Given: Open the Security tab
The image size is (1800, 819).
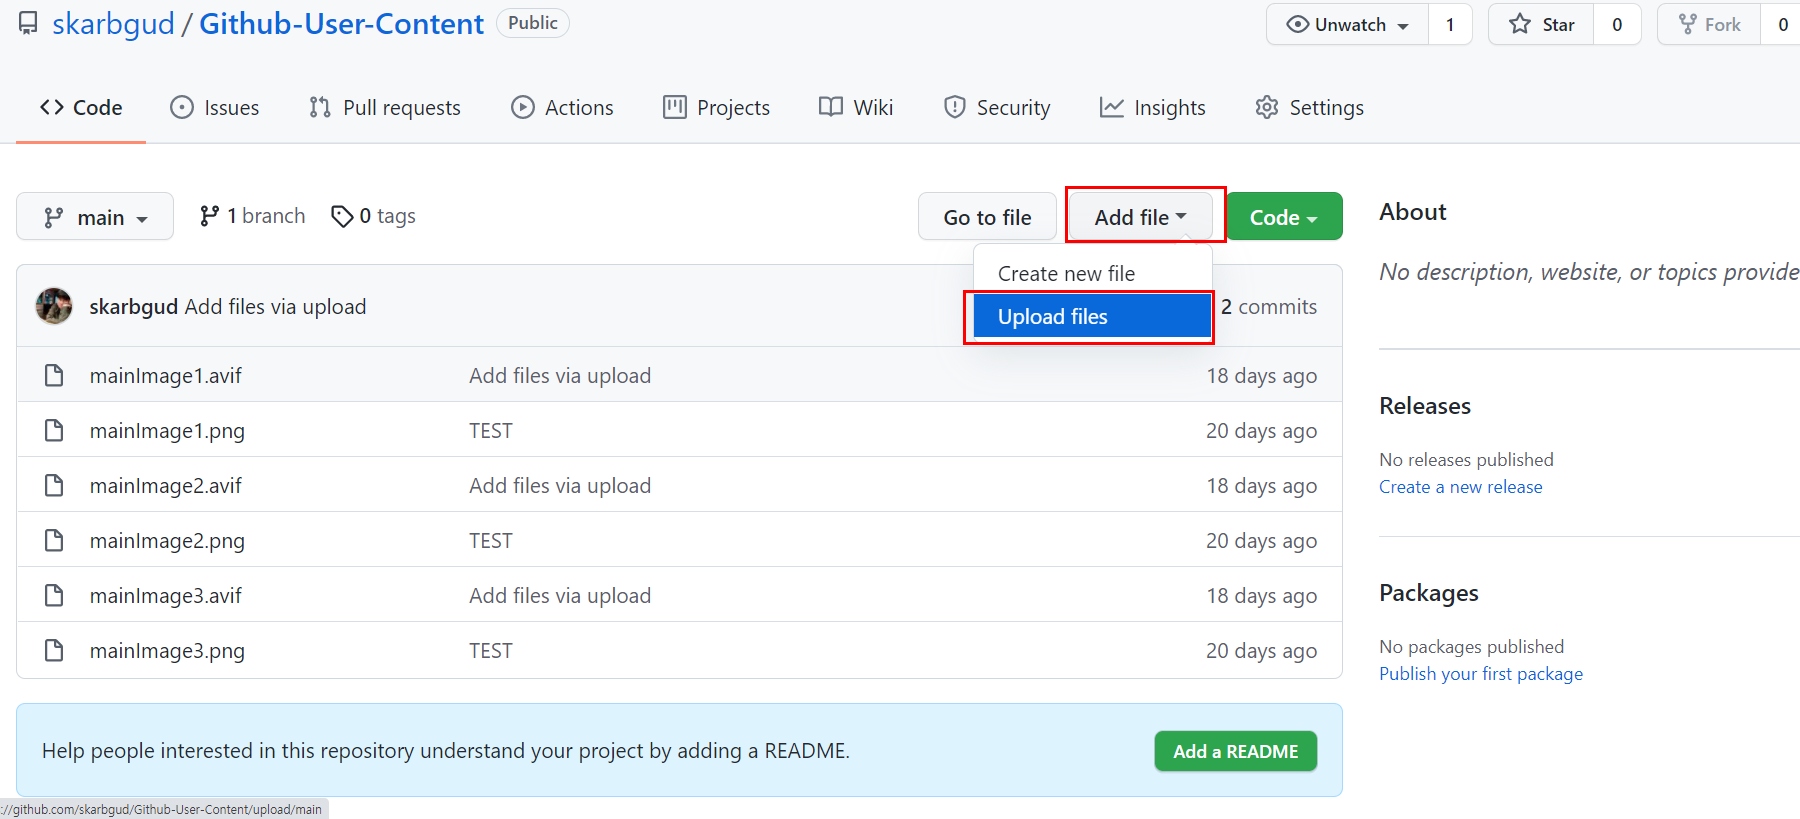Looking at the screenshot, I should click(997, 107).
